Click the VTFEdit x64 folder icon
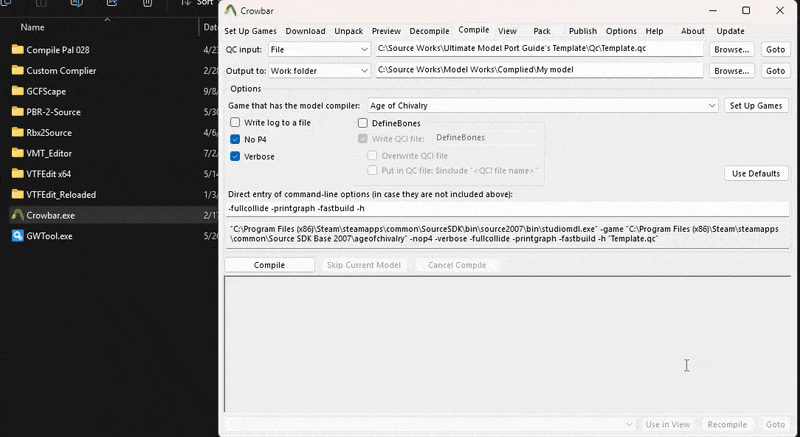The height and width of the screenshot is (437, 800). 17,173
